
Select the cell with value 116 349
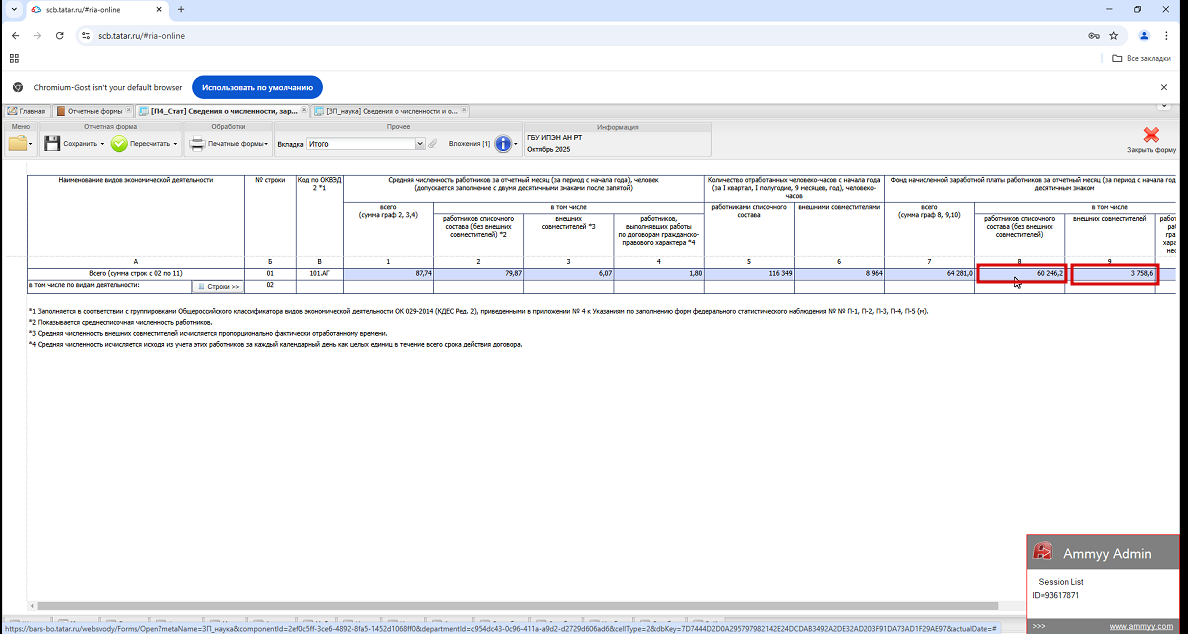pos(749,273)
